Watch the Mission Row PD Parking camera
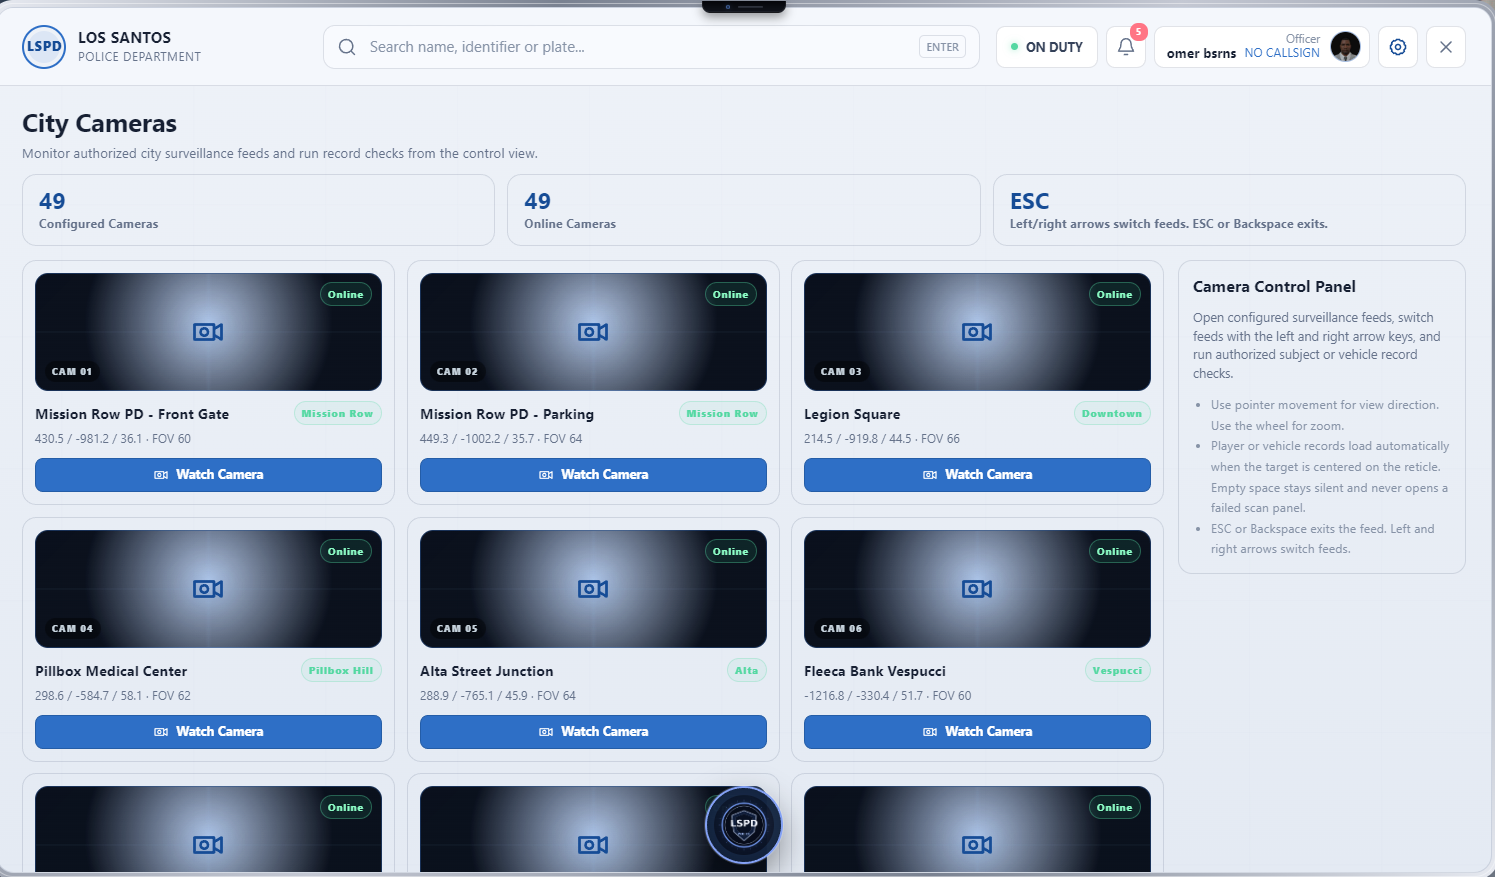1495x877 pixels. tap(593, 475)
